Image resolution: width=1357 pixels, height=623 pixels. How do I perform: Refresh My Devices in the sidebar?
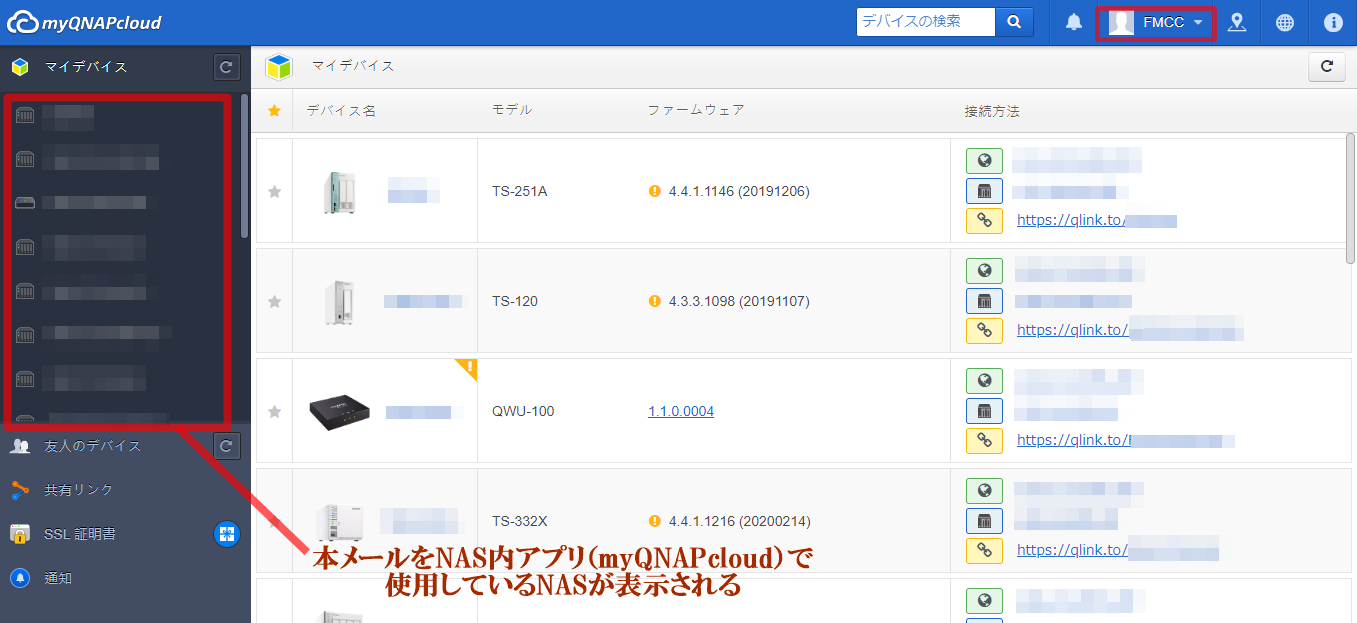pyautogui.click(x=227, y=67)
